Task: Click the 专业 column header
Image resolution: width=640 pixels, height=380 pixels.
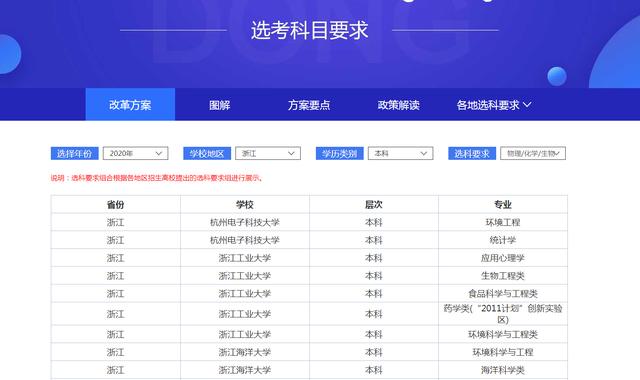Action: point(503,204)
